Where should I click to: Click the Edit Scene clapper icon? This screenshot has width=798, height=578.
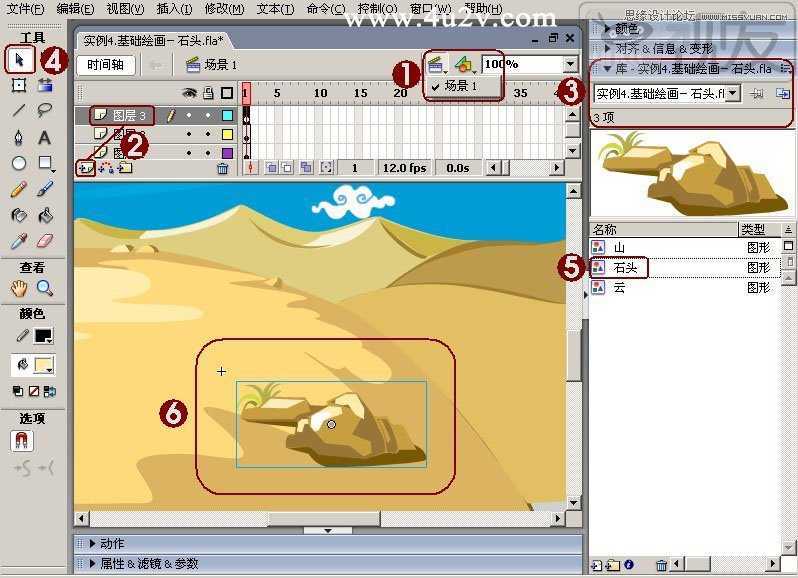[x=437, y=64]
